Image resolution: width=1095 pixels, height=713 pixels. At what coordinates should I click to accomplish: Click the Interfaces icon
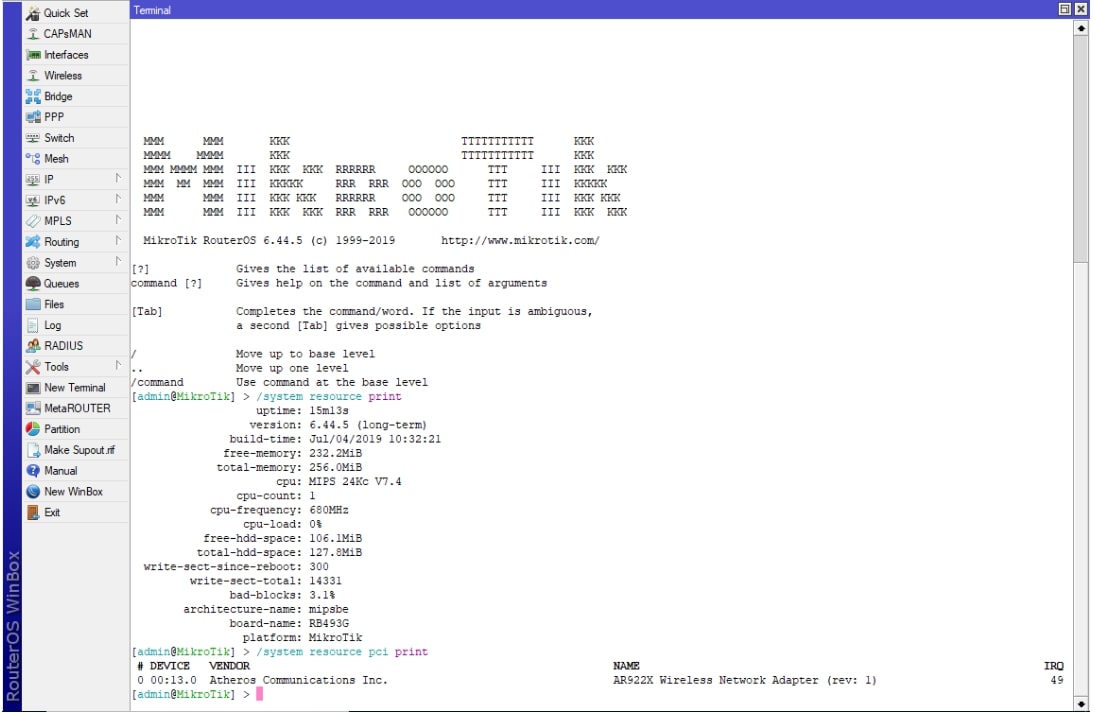pyautogui.click(x=33, y=54)
